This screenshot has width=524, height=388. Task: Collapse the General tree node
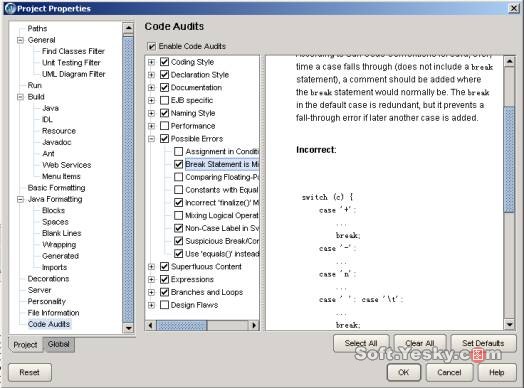[20, 40]
